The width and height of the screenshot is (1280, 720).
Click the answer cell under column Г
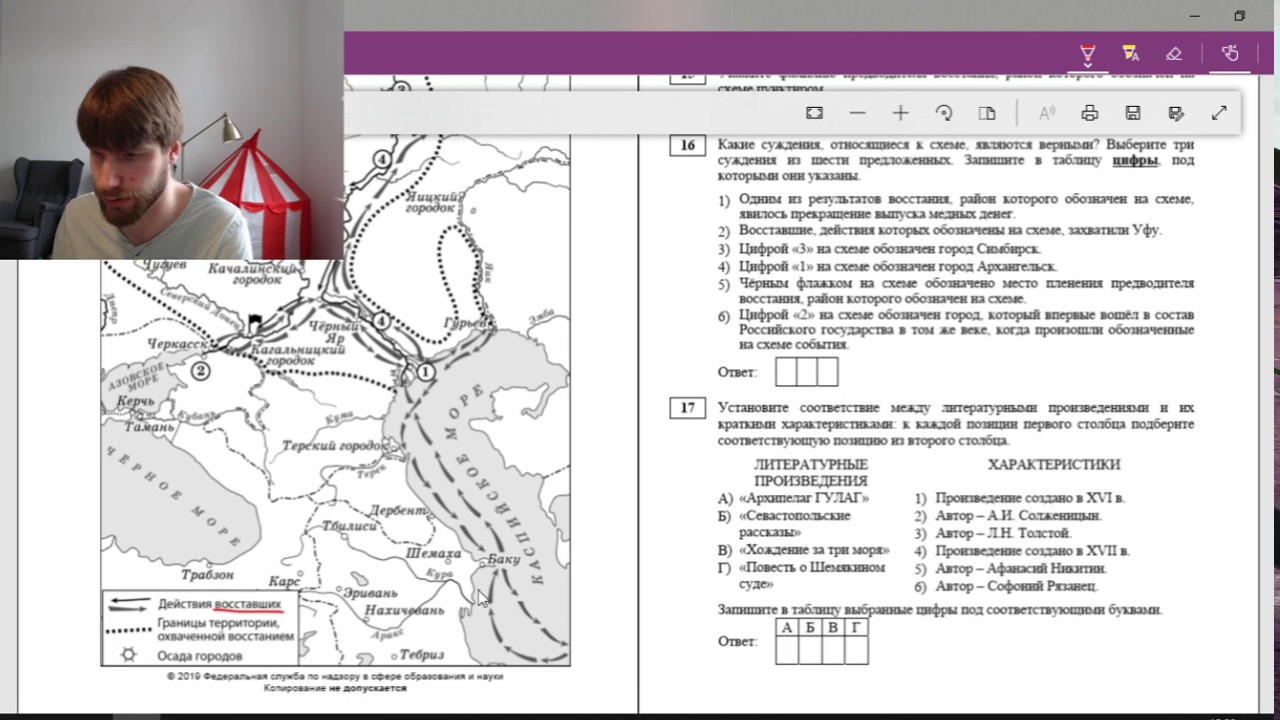tap(856, 650)
